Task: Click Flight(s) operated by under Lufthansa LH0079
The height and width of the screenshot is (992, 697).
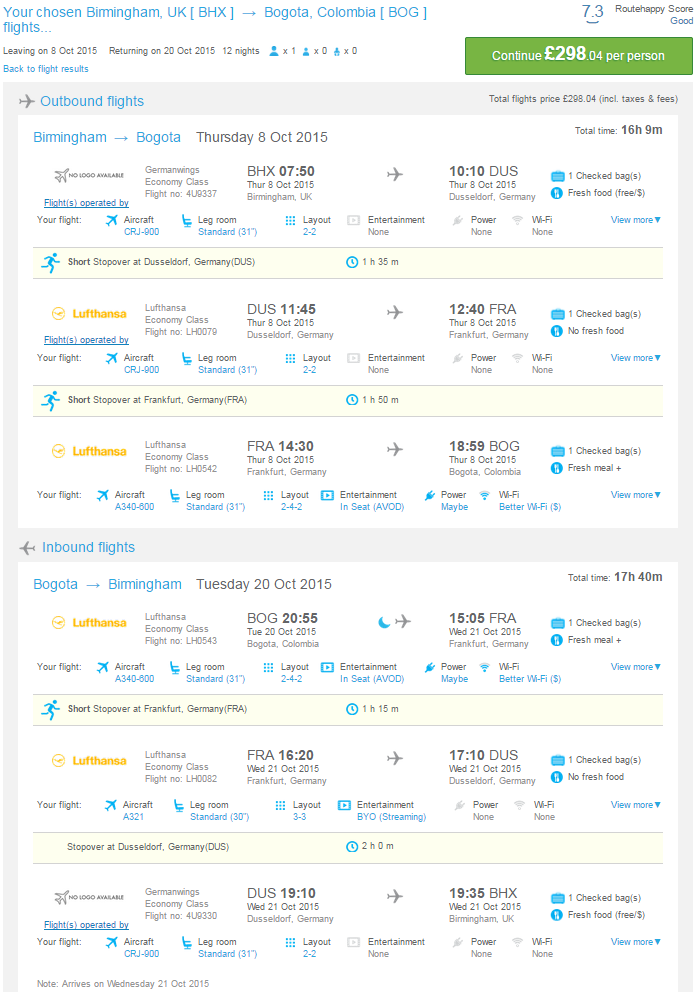Action: 86,340
